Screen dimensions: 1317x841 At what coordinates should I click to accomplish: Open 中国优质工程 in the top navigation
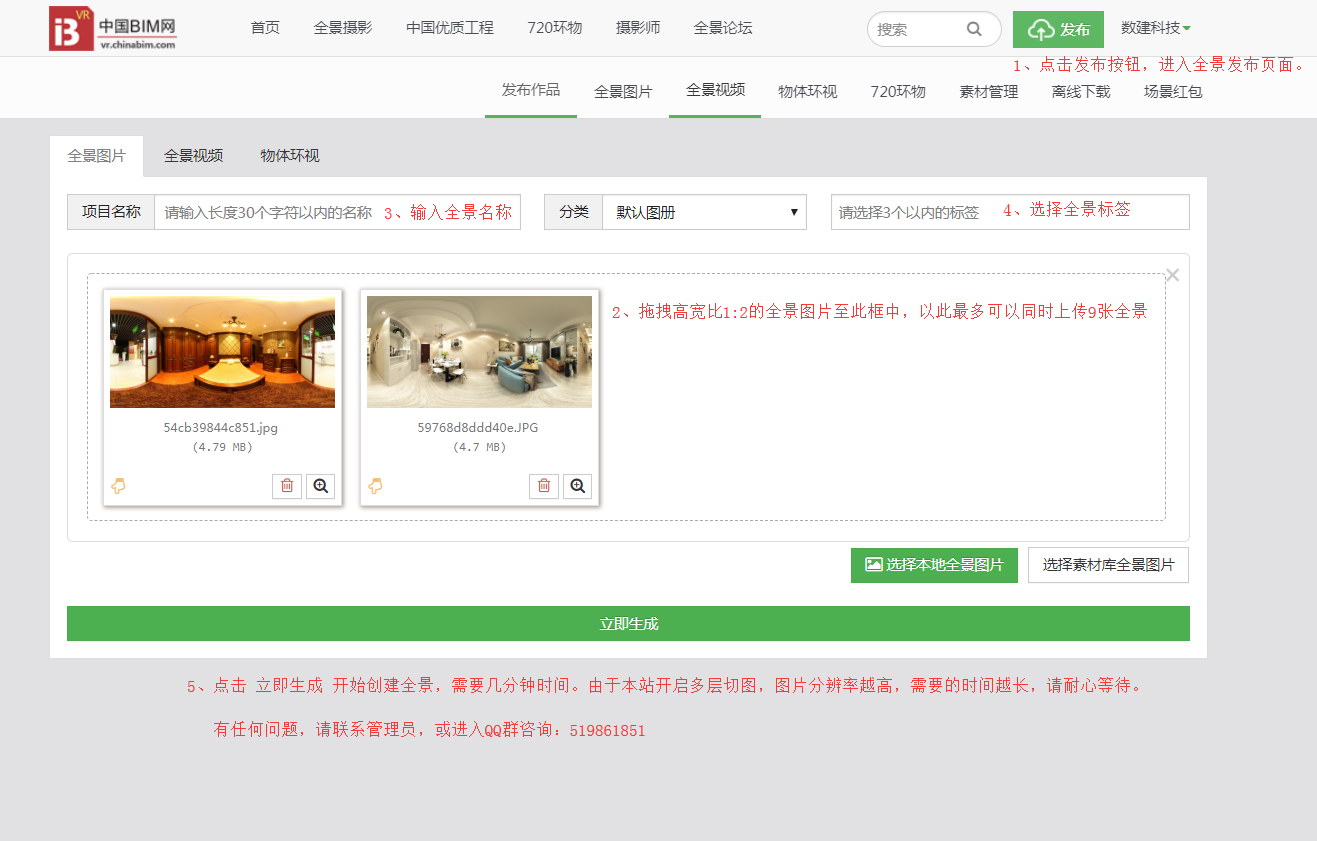tap(450, 28)
